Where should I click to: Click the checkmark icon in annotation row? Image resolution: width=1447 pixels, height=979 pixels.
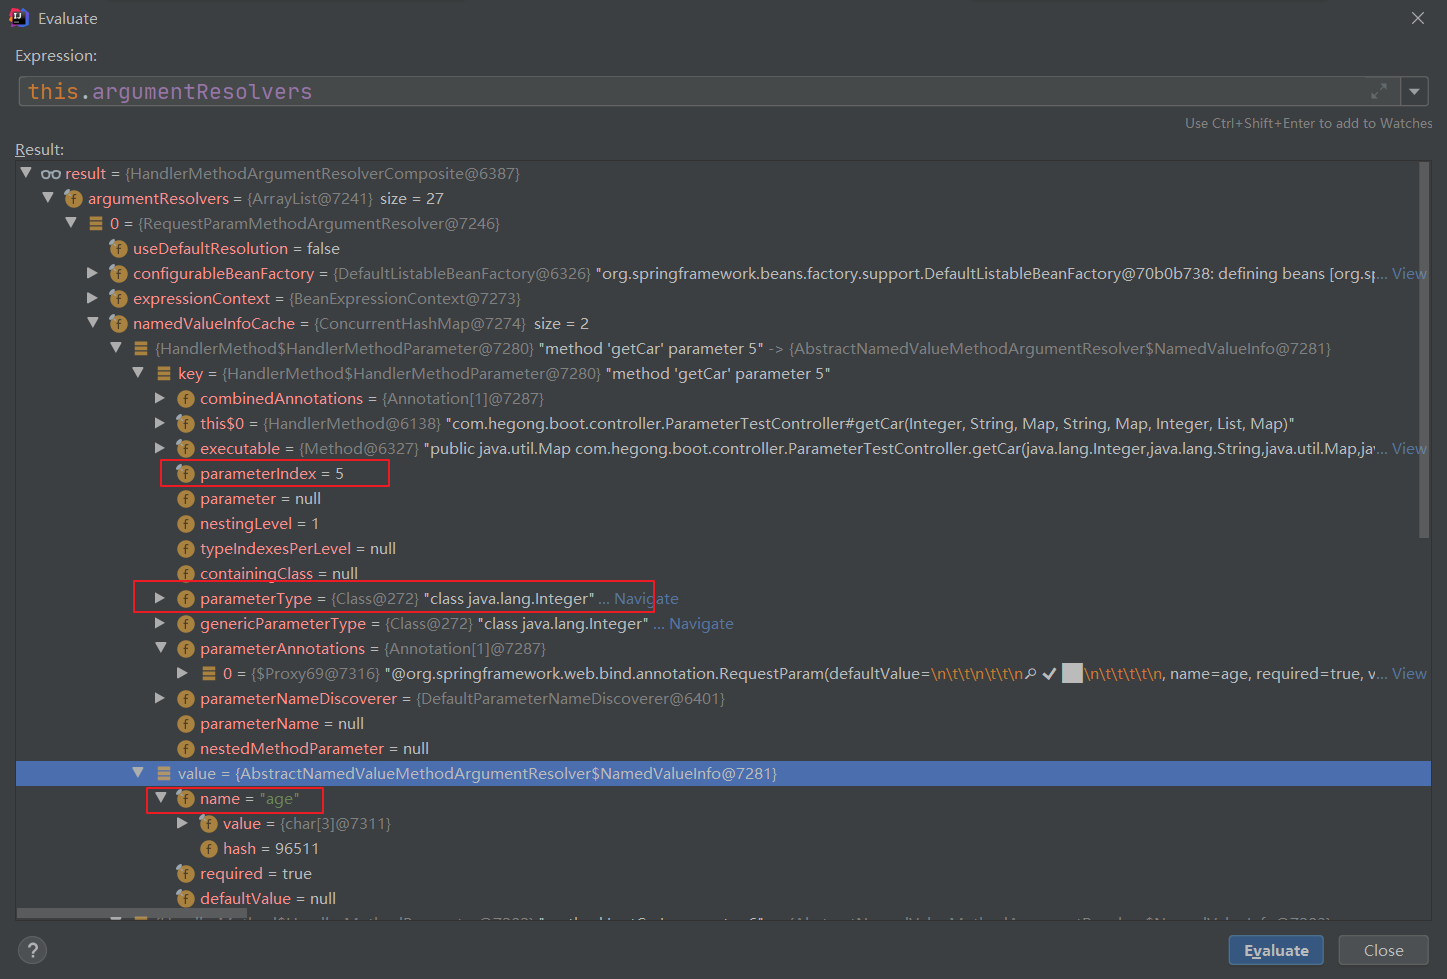click(1049, 674)
